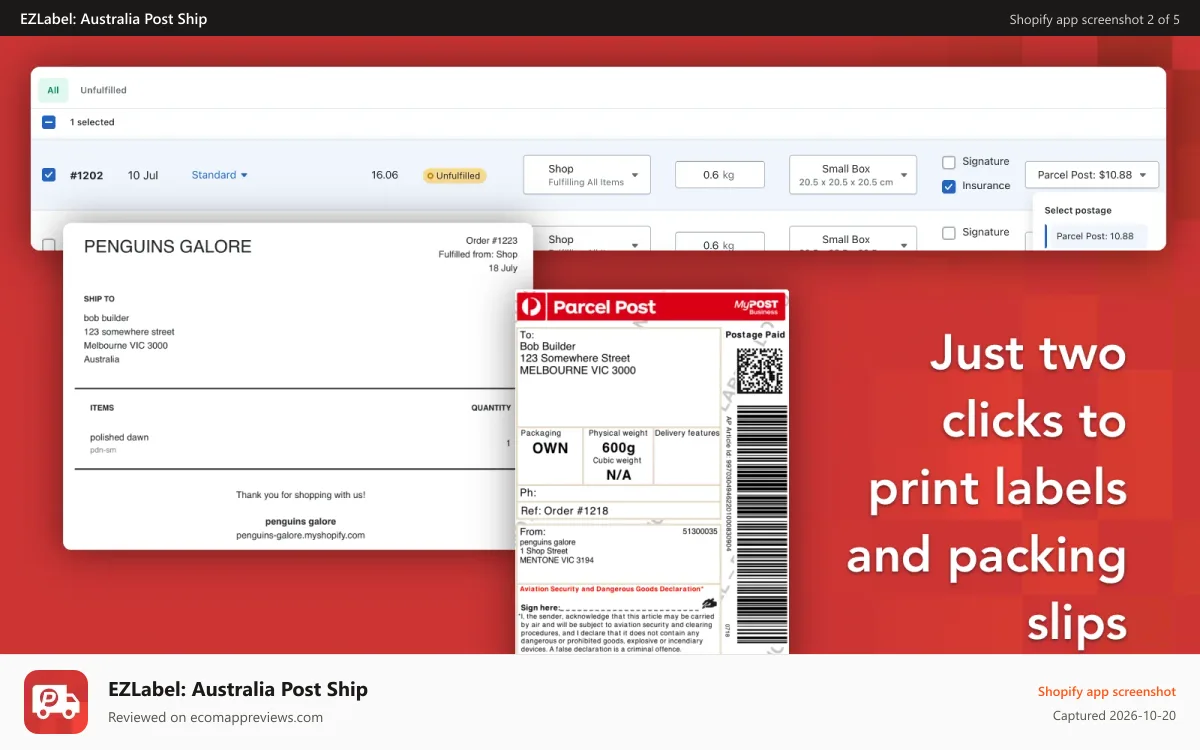The image size is (1200, 750).
Task: Click the 0.6 kg weight field for #1202
Action: tap(720, 175)
